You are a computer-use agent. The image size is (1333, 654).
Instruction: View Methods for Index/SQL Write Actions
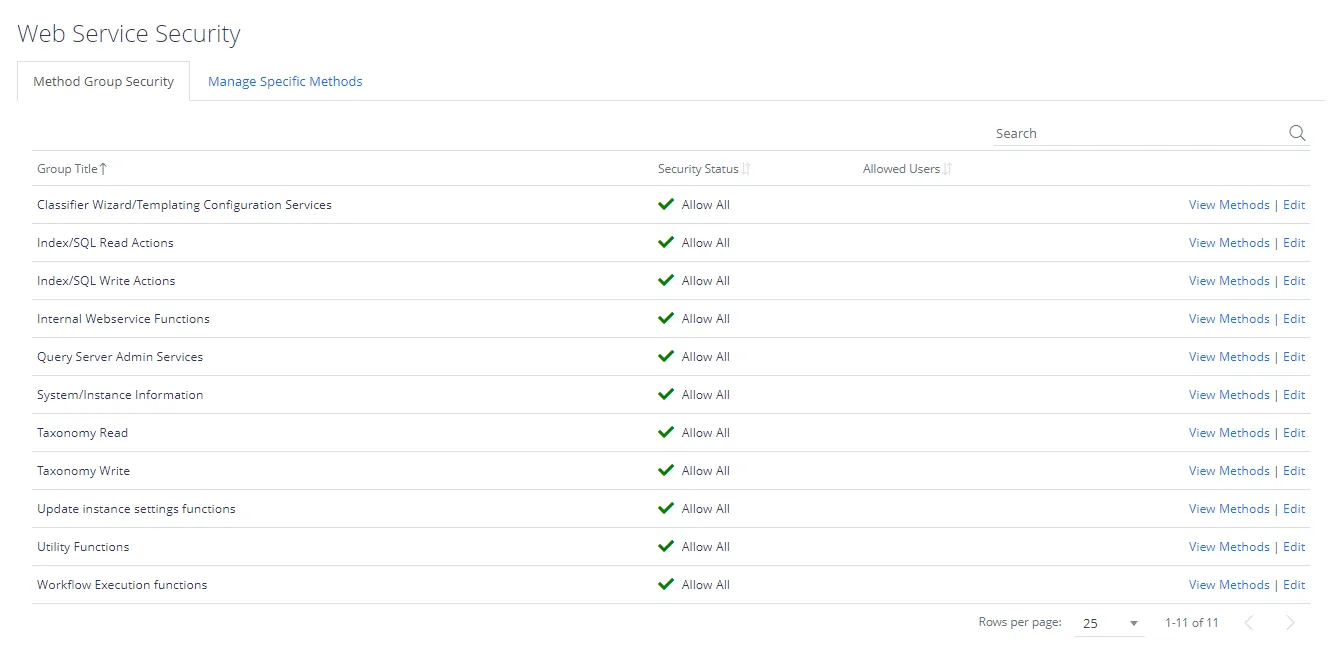click(1229, 281)
